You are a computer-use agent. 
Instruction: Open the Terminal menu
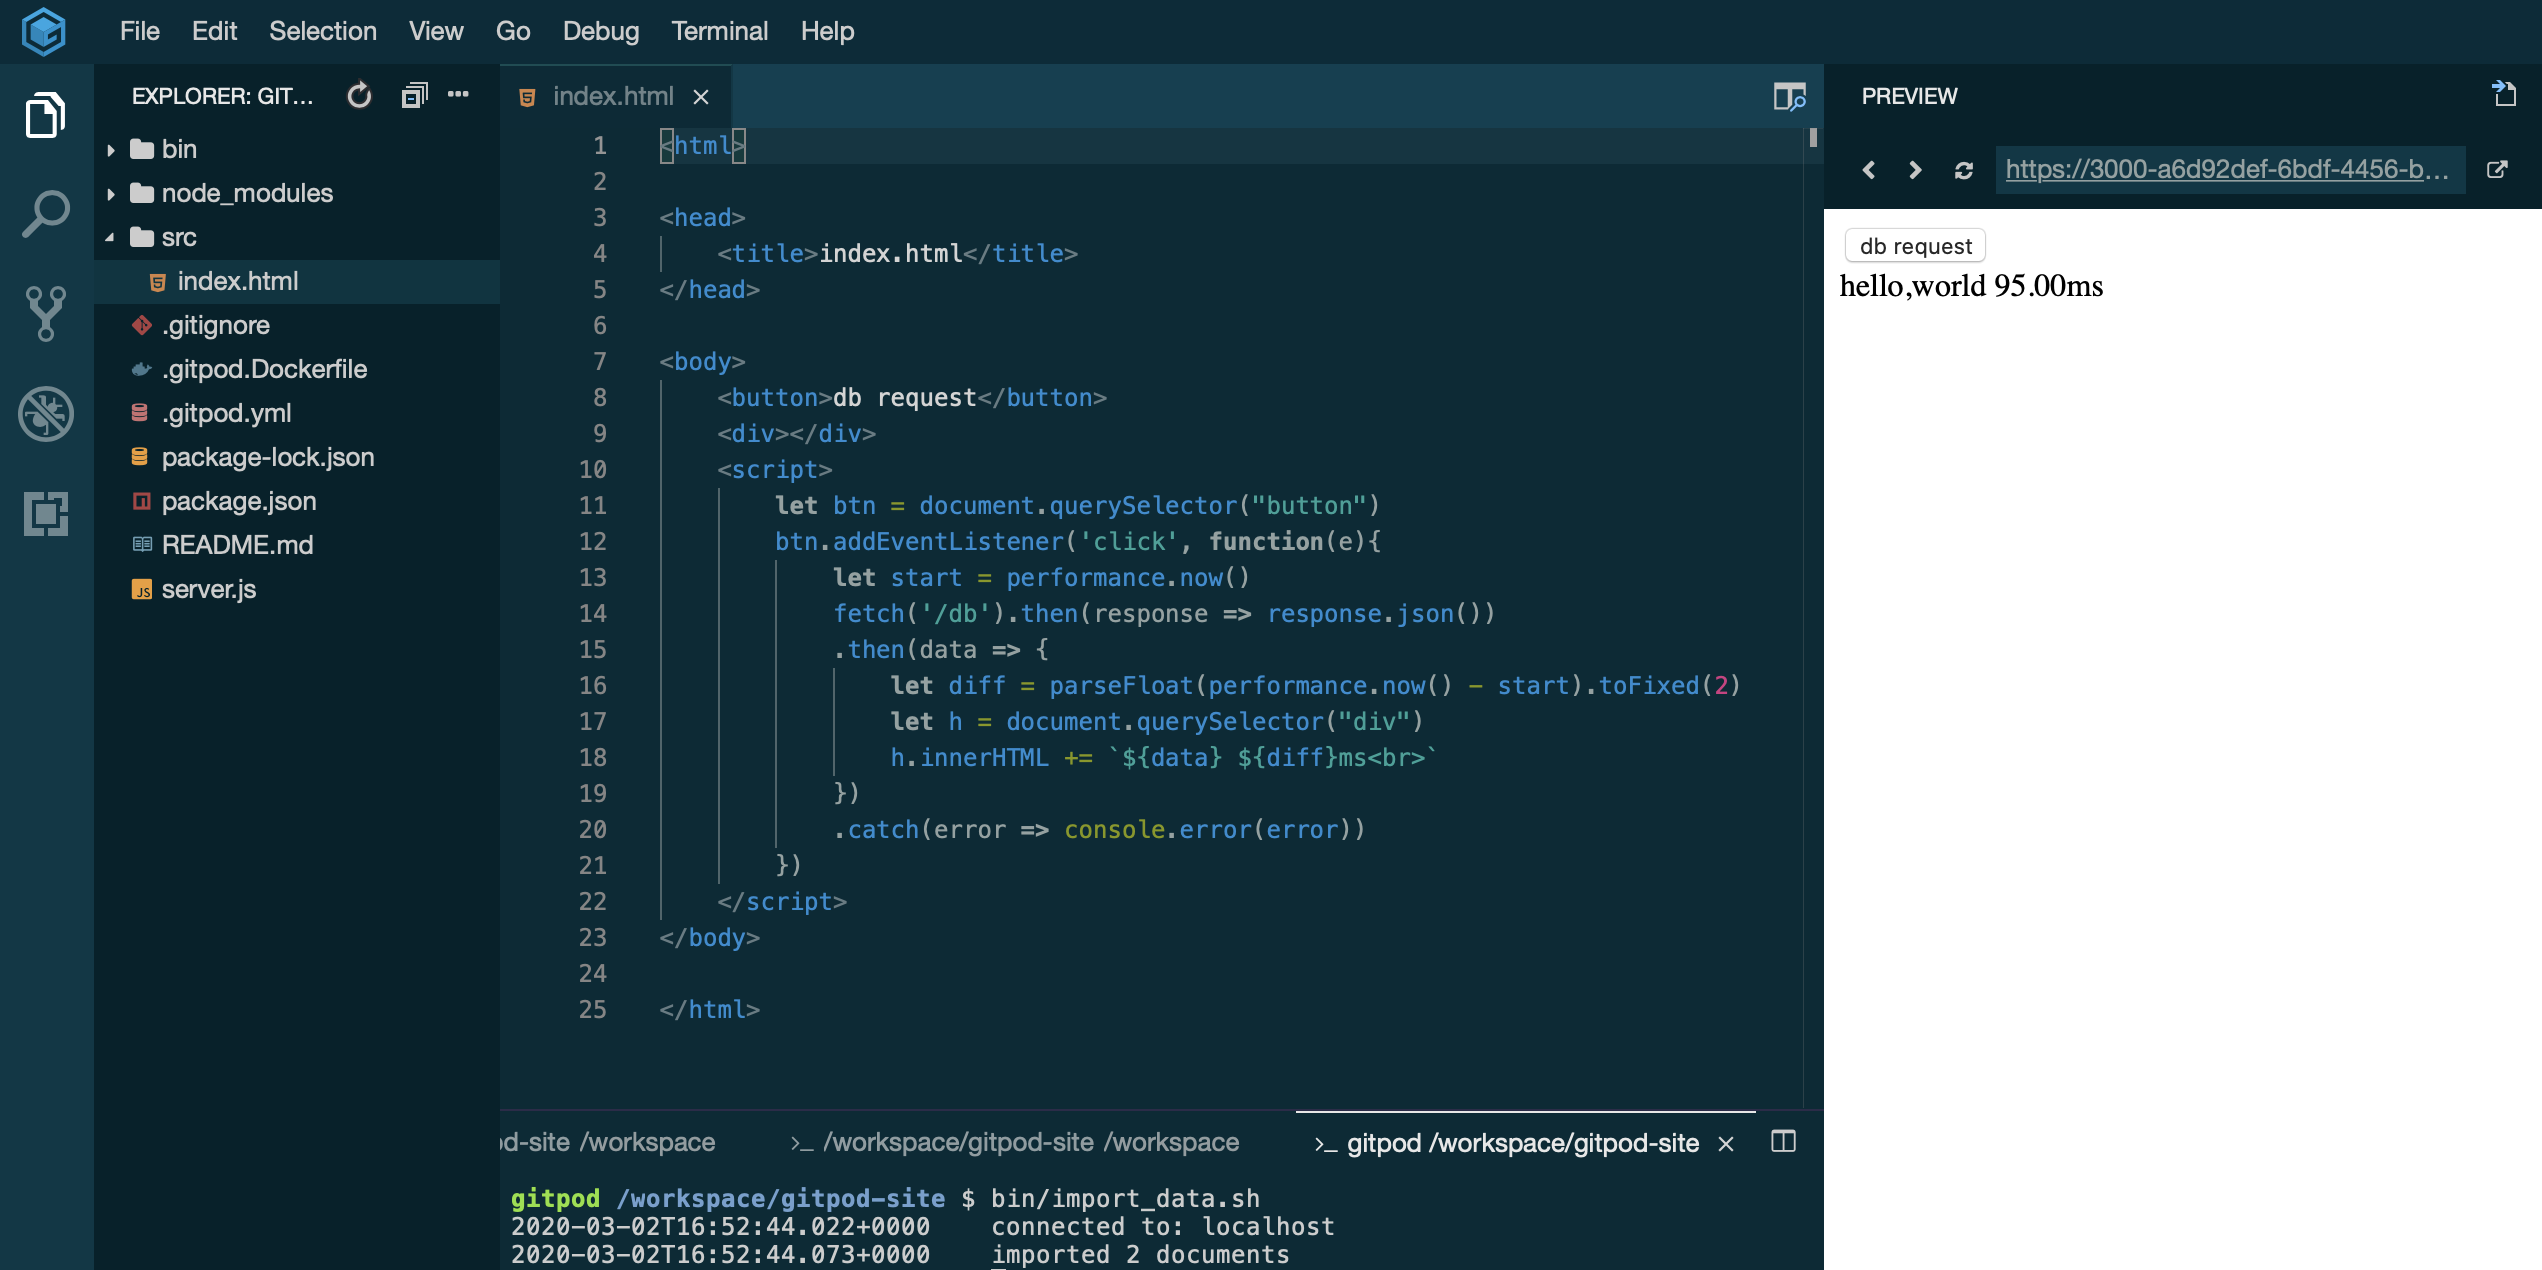719,31
